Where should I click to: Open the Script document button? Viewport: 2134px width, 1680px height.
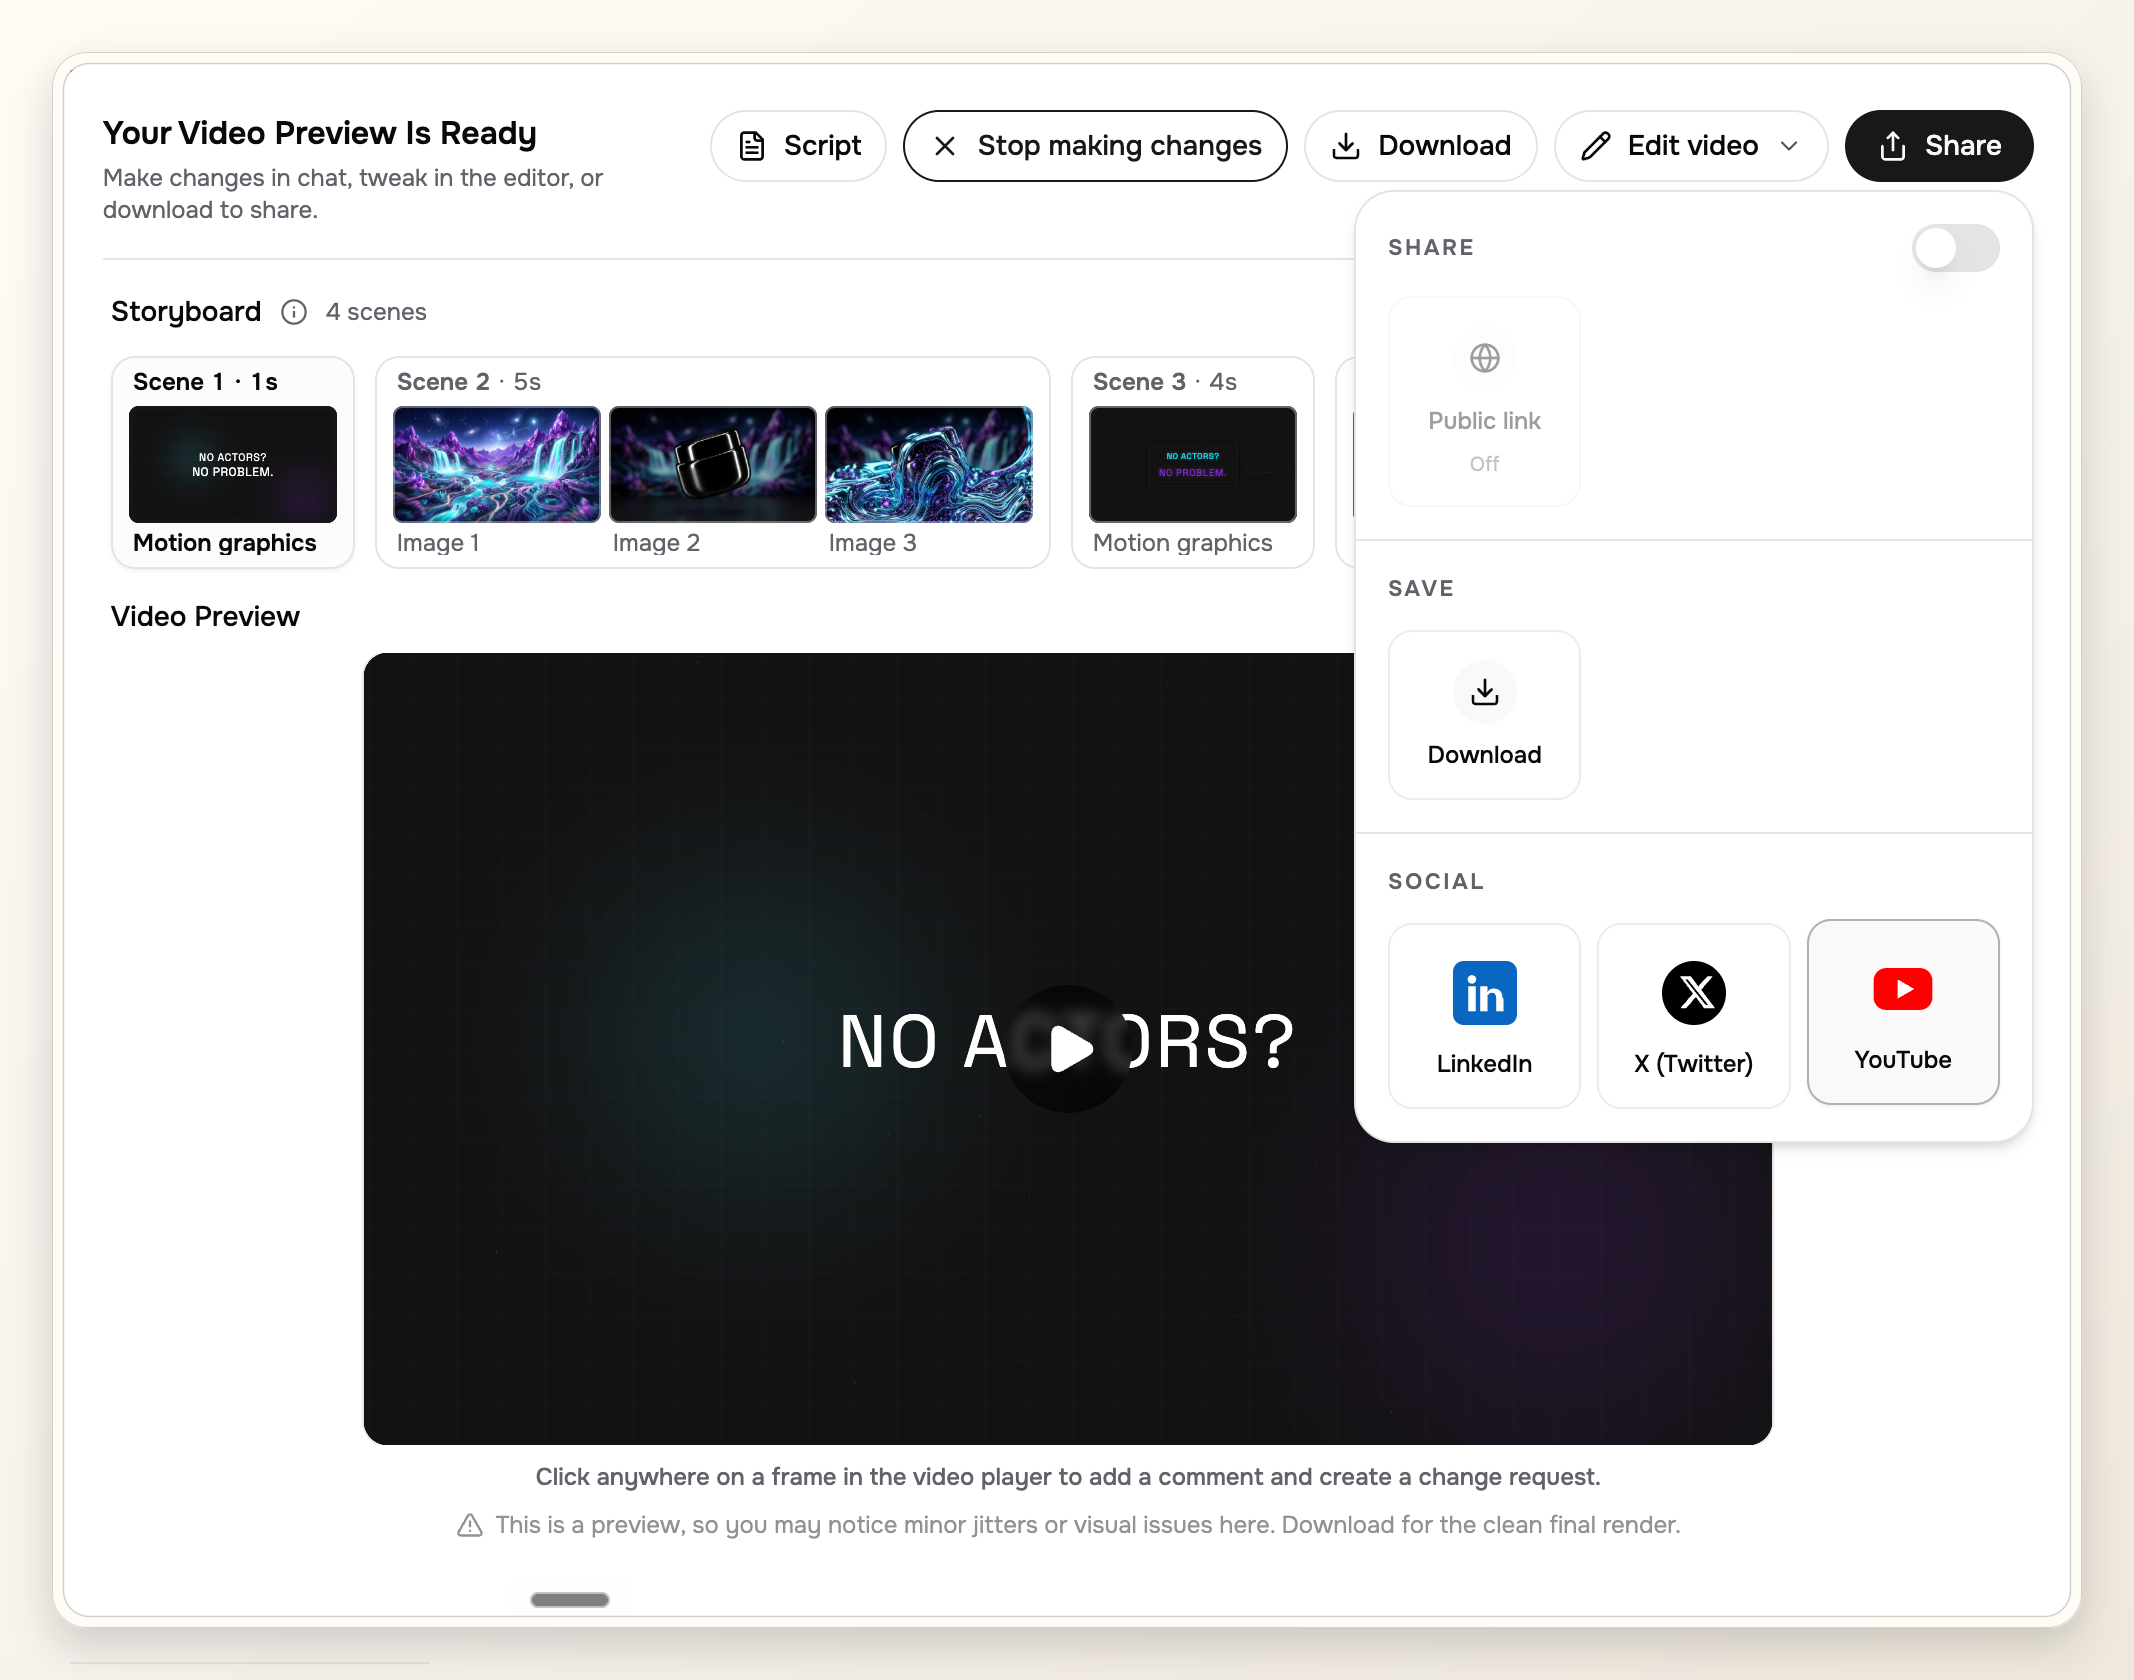pos(798,146)
